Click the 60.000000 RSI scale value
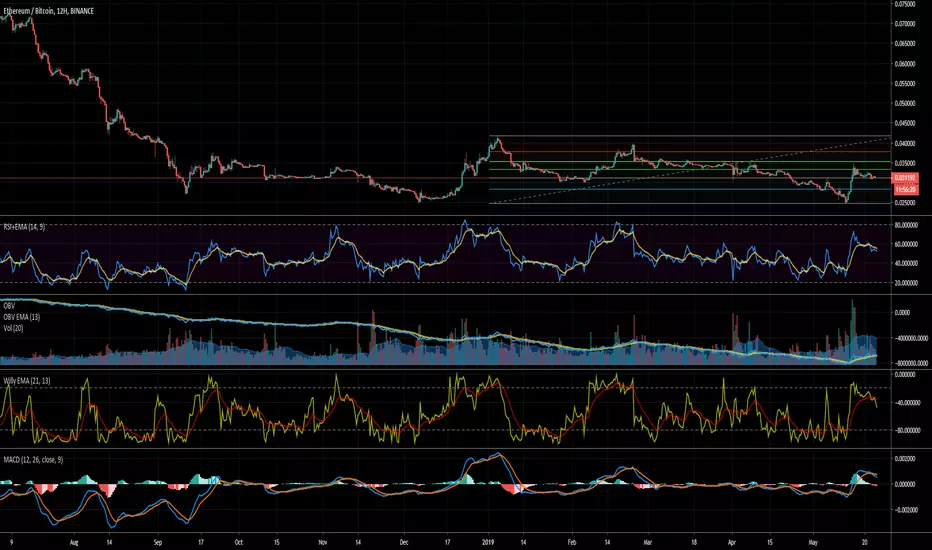The height and width of the screenshot is (550, 932). [x=906, y=244]
